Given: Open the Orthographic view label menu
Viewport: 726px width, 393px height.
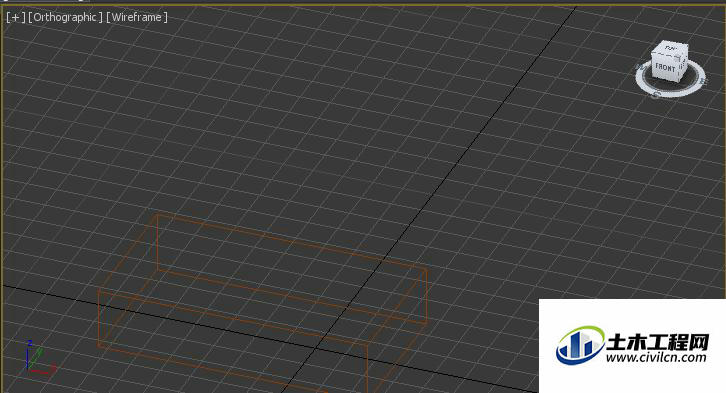Looking at the screenshot, I should (x=65, y=18).
